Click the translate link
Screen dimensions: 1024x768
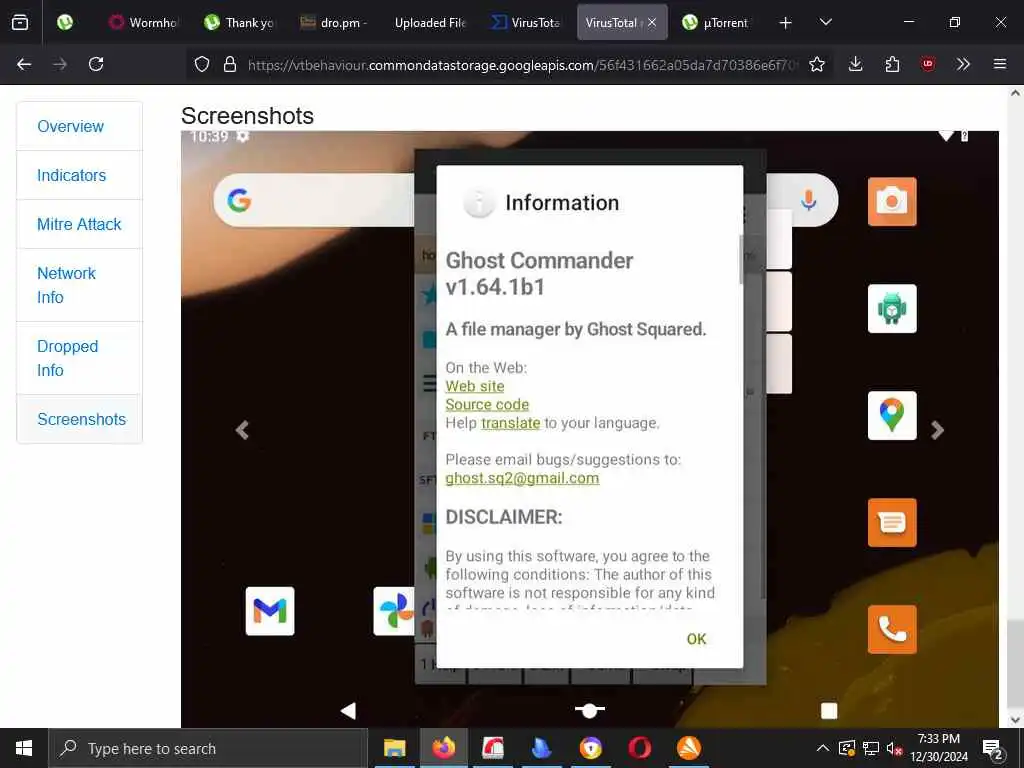[511, 423]
